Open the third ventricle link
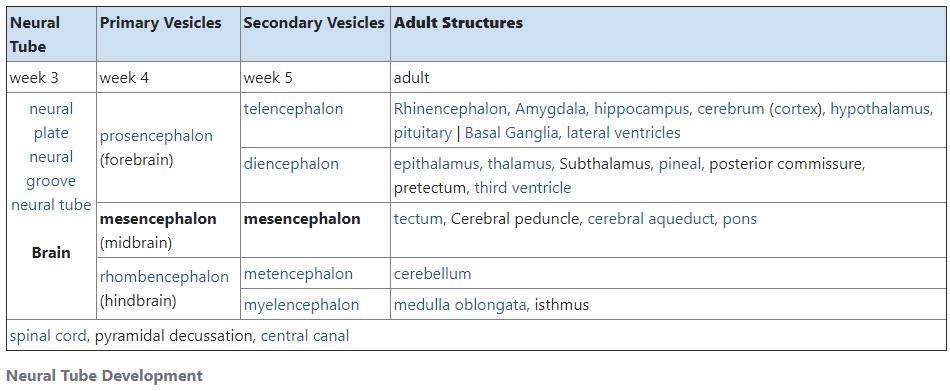This screenshot has width=950, height=391. [523, 188]
